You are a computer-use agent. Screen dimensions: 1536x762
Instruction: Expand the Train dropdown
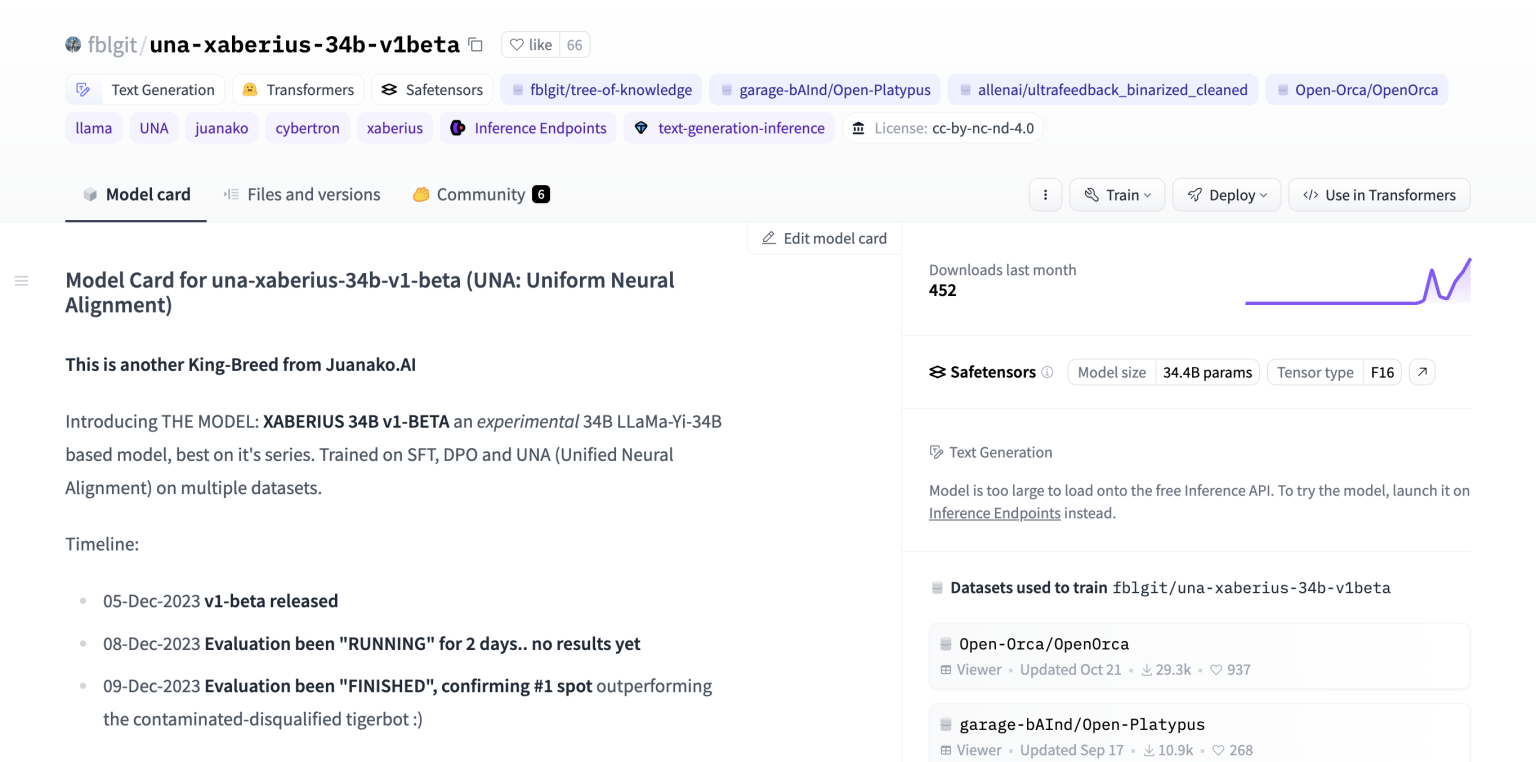click(x=1117, y=195)
